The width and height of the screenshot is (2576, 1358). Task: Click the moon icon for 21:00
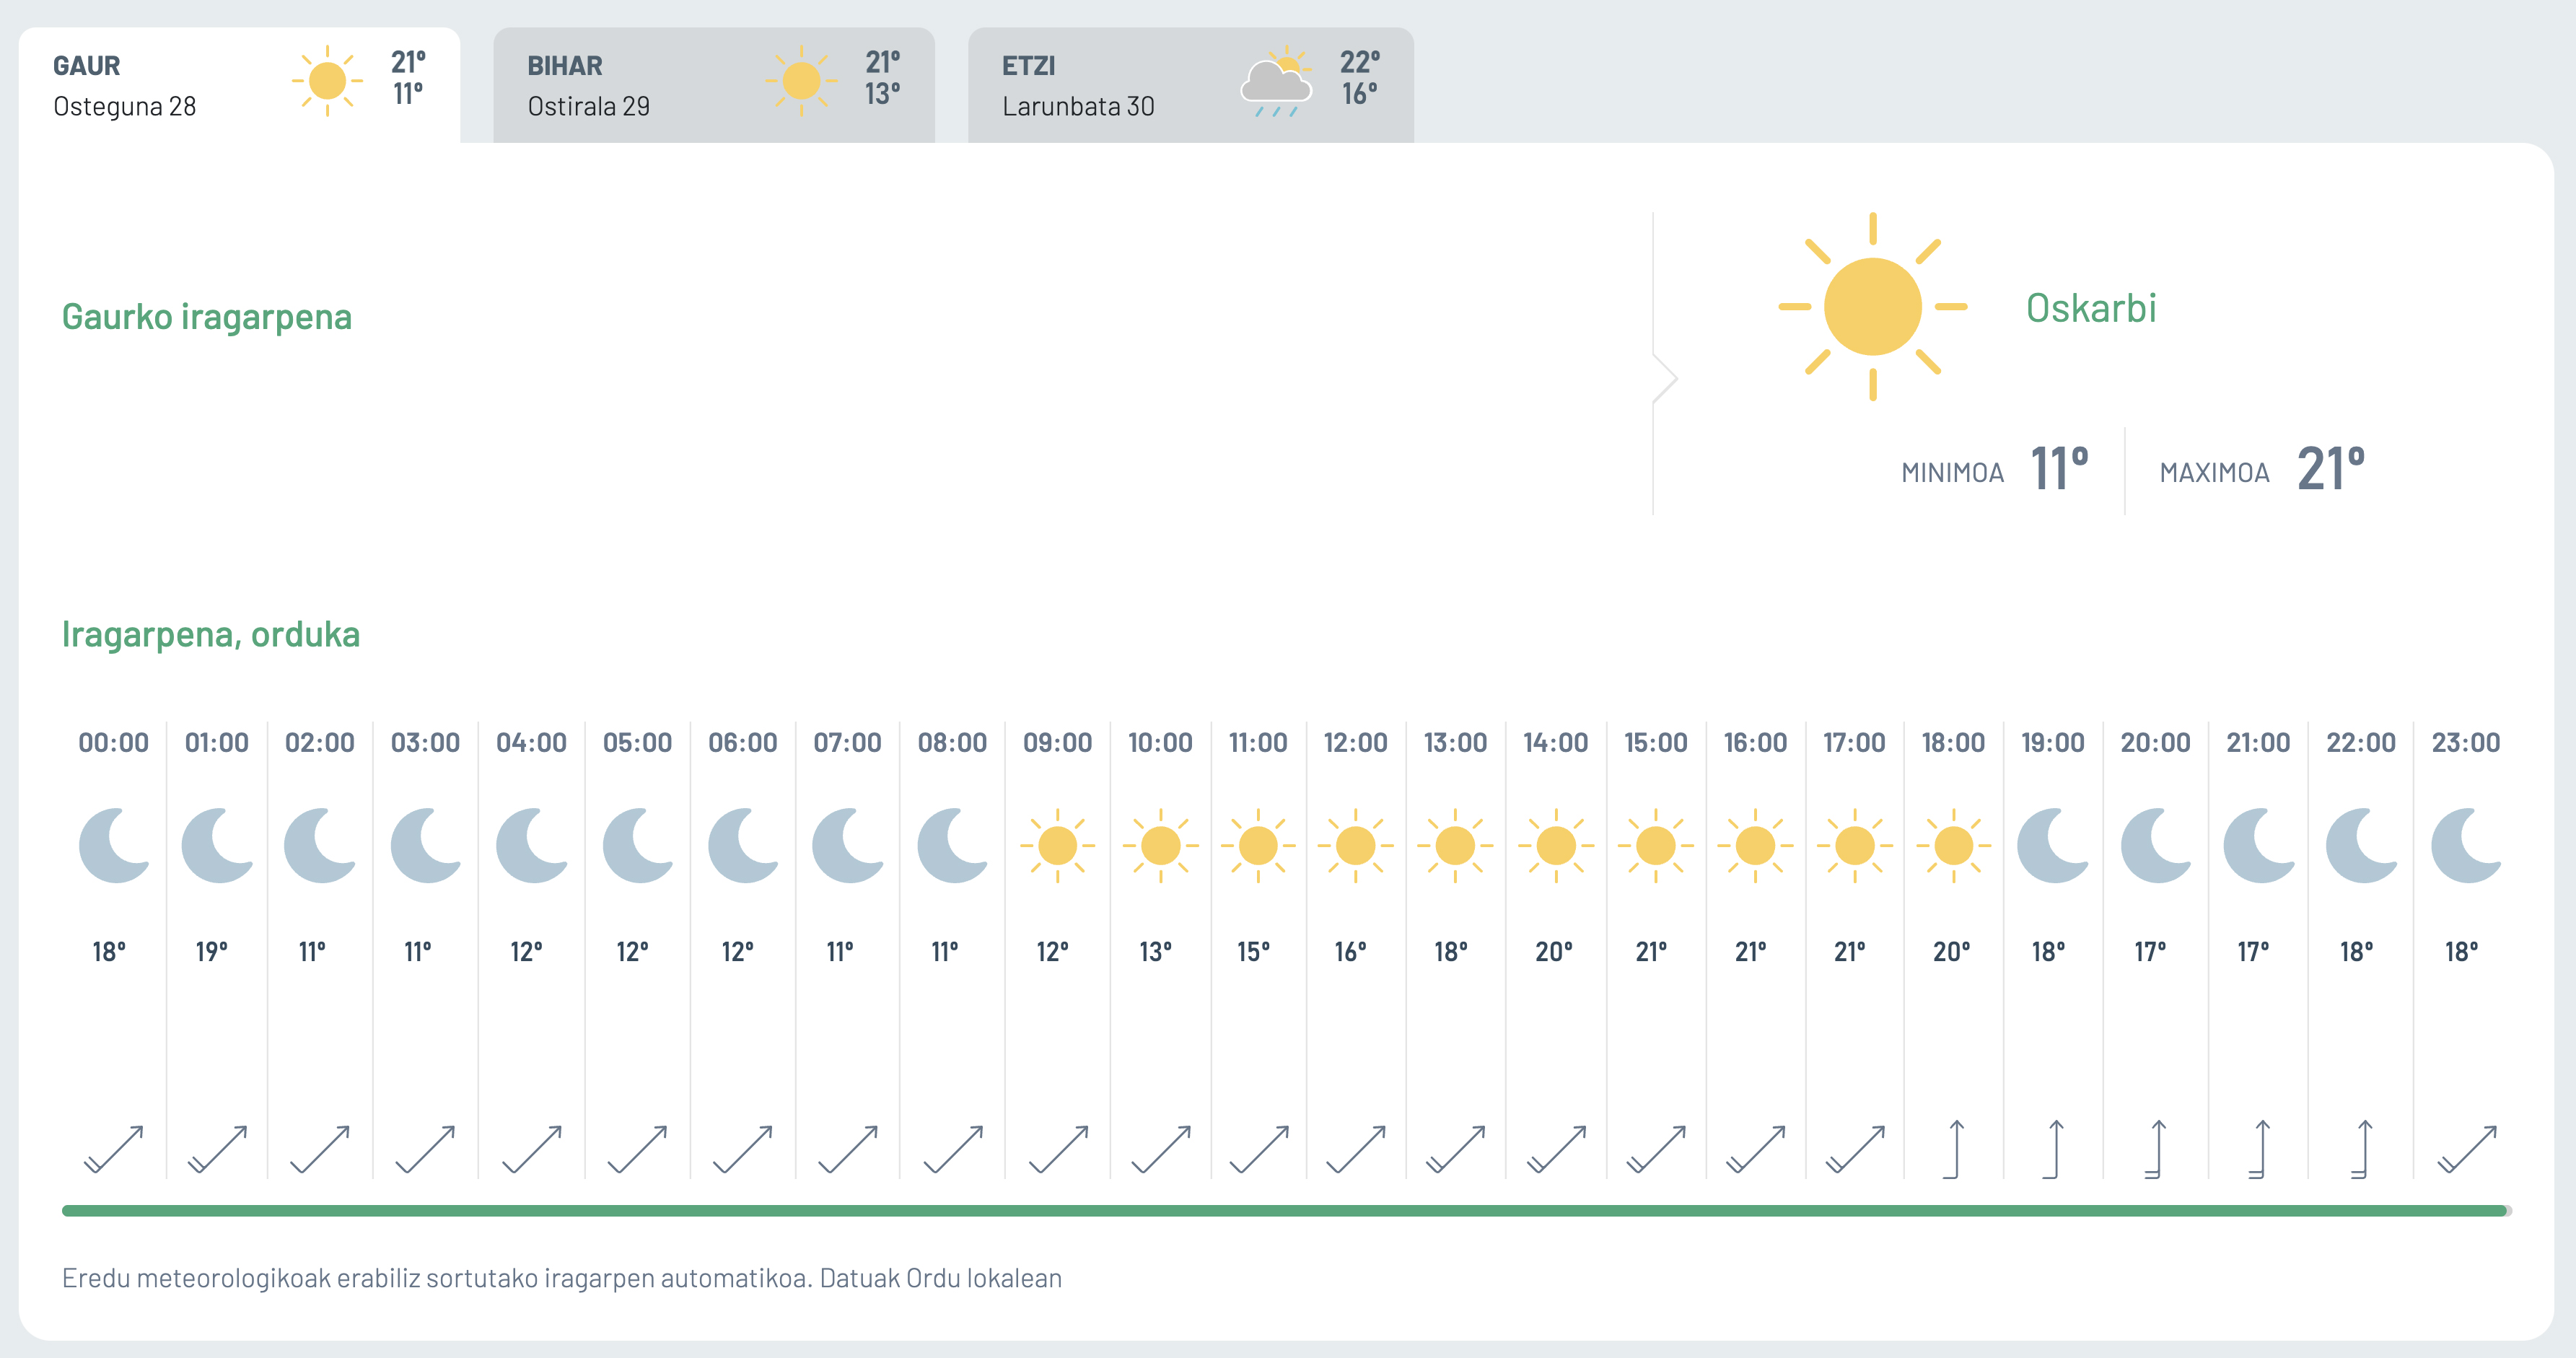(2258, 845)
